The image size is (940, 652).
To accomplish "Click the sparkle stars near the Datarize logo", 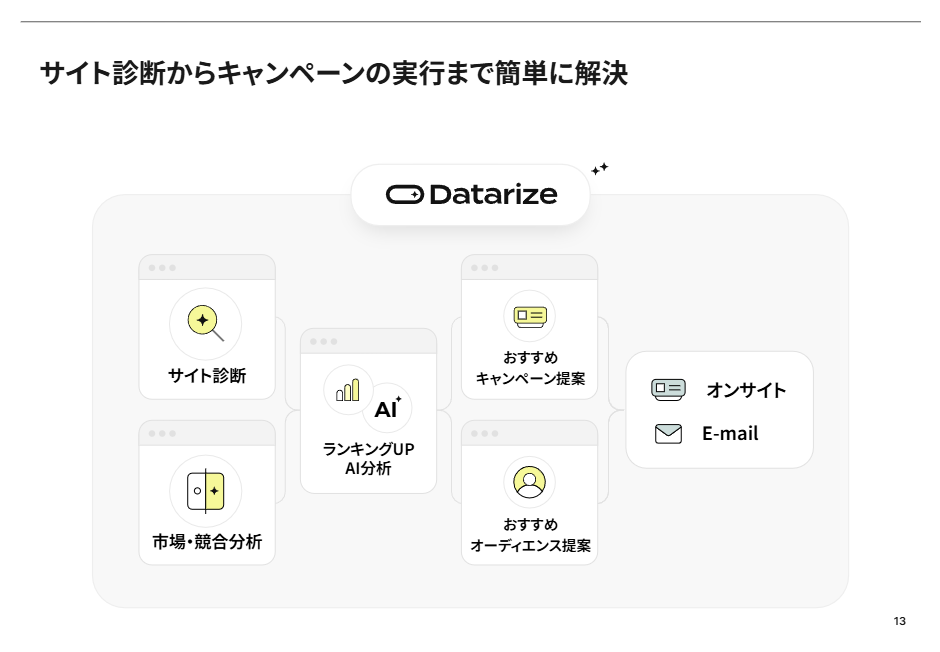I will pos(599,169).
